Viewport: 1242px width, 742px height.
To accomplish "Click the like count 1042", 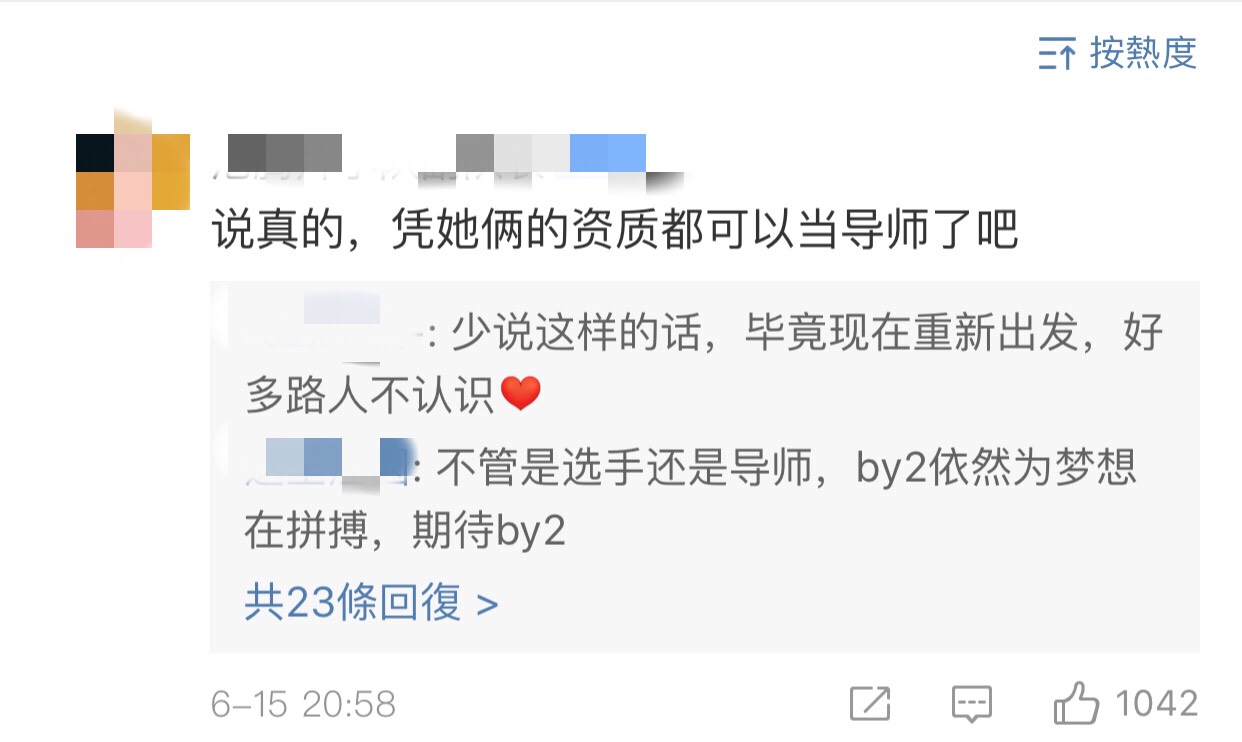I will coord(1156,704).
